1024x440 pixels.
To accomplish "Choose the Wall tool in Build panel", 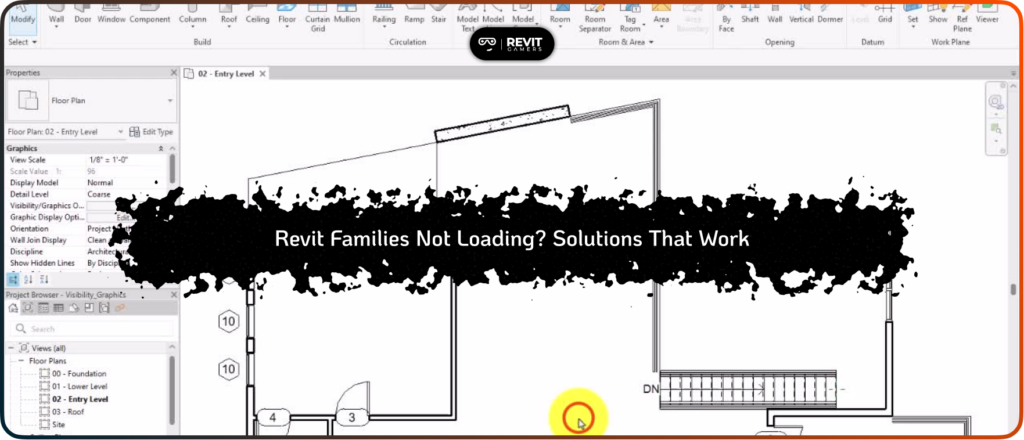I will tap(56, 14).
